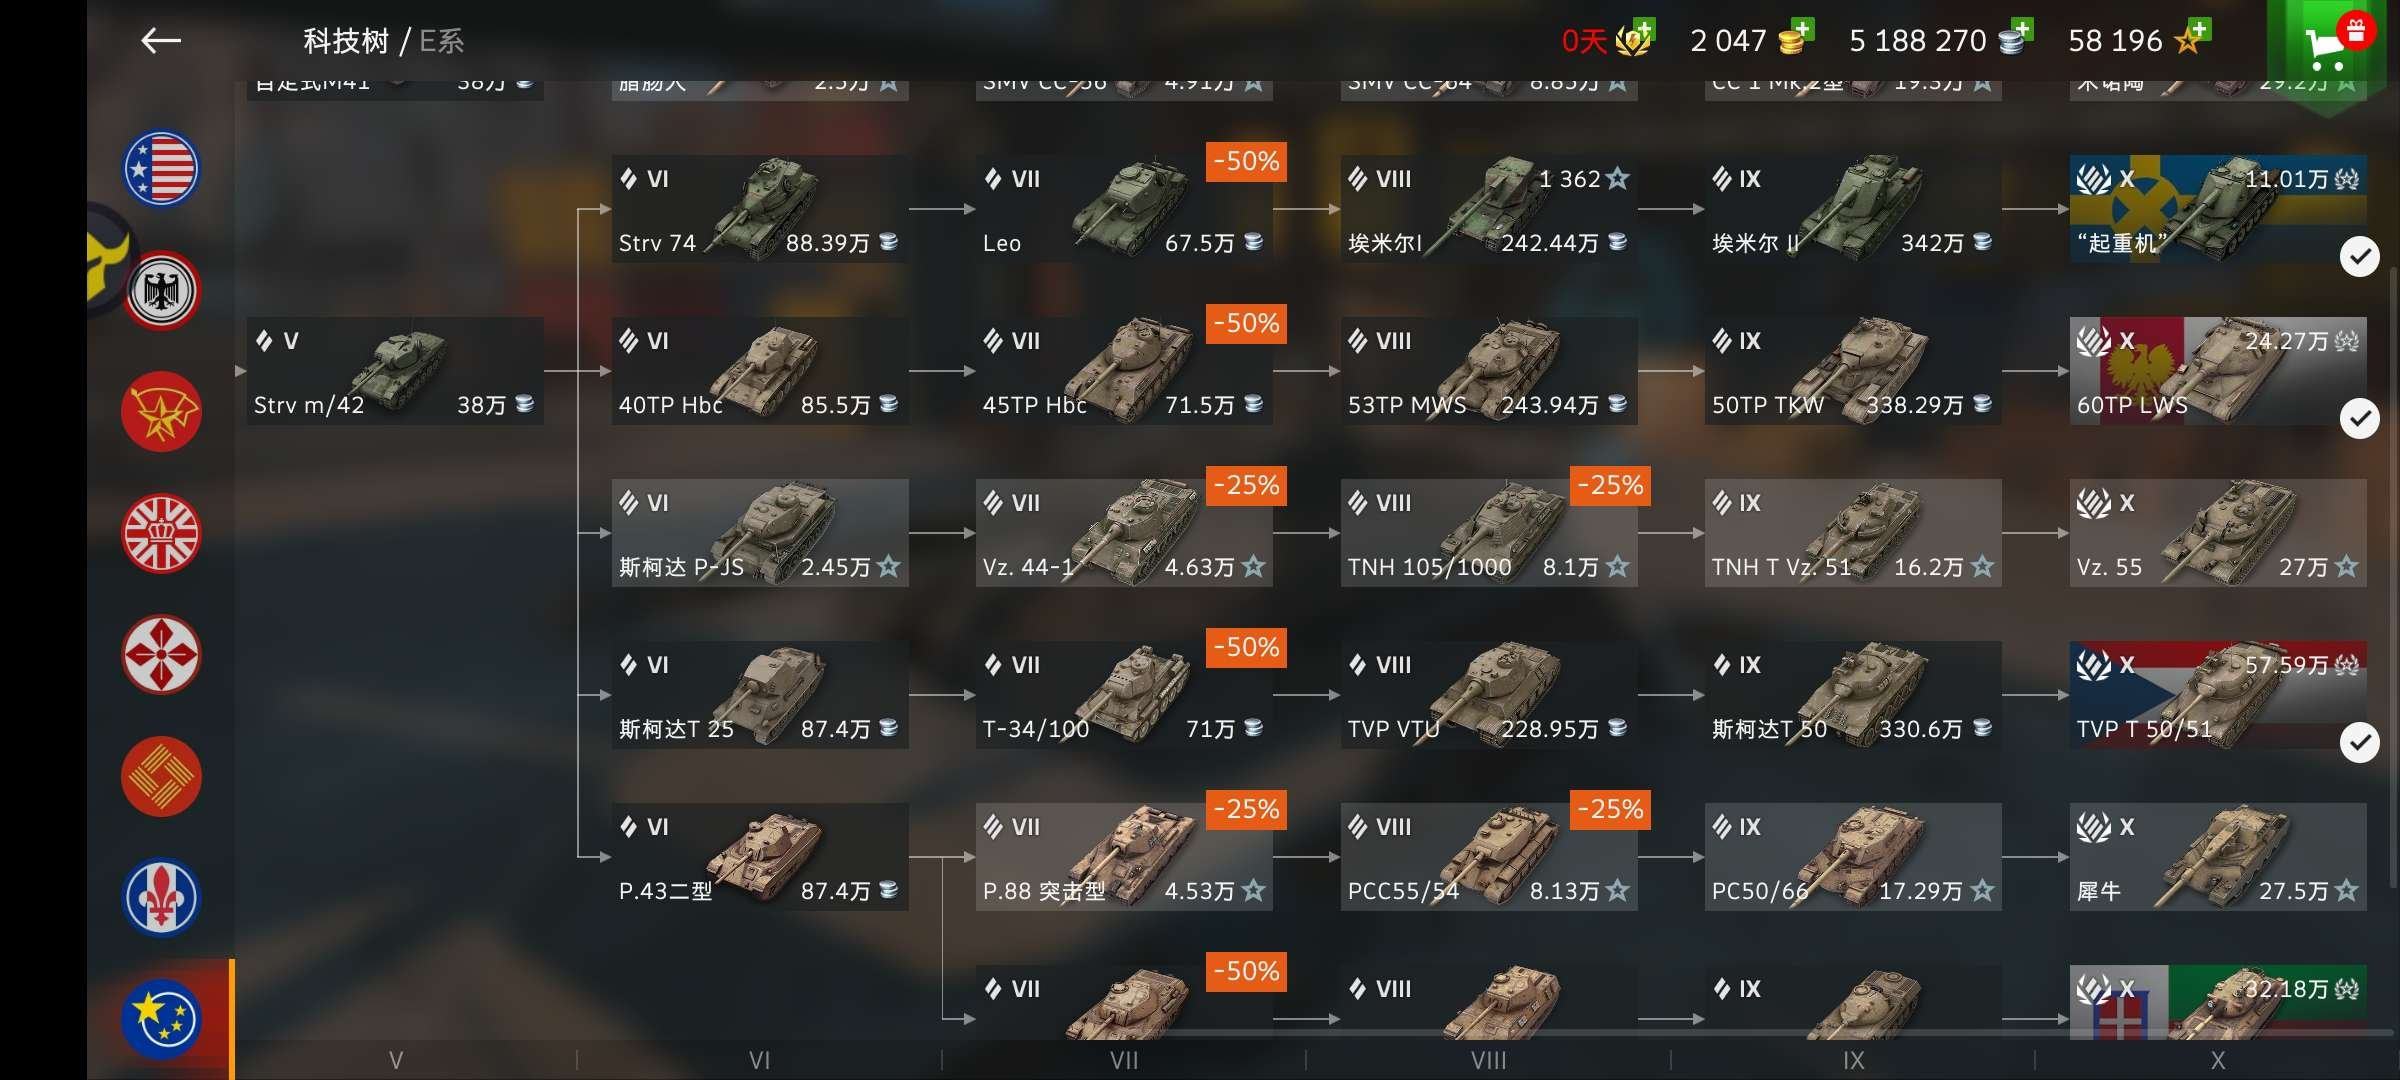The image size is (2400, 1080).
Task: Add gold with the plus coin icon
Action: point(1796,38)
